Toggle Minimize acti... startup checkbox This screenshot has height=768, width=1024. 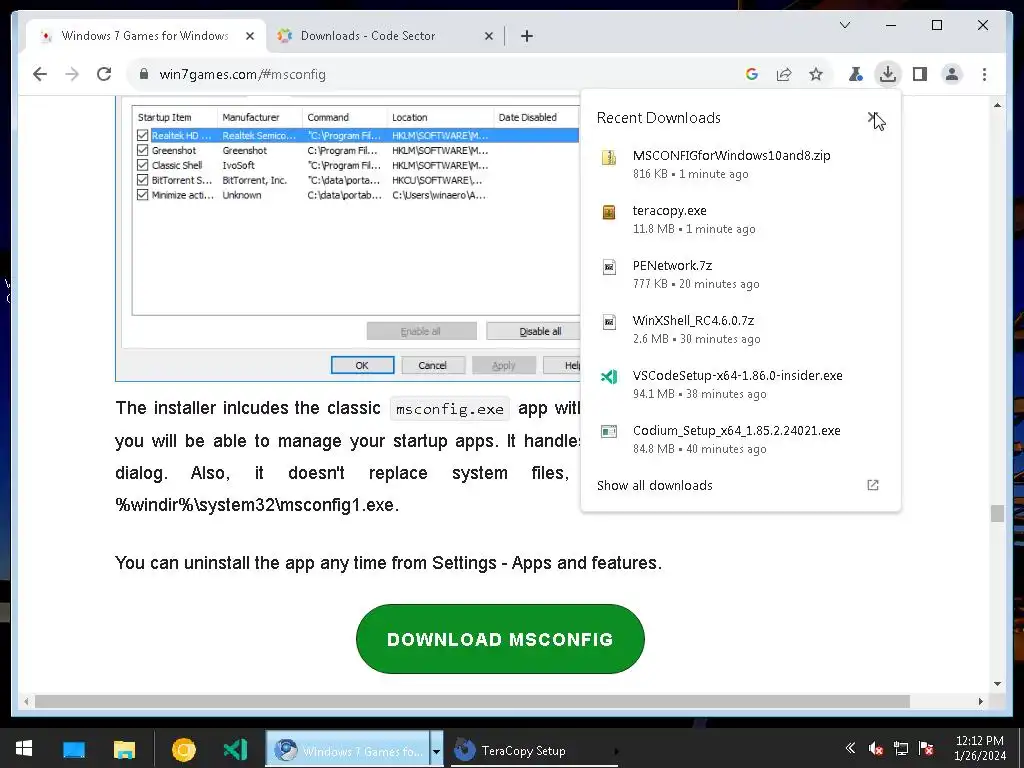(x=142, y=195)
